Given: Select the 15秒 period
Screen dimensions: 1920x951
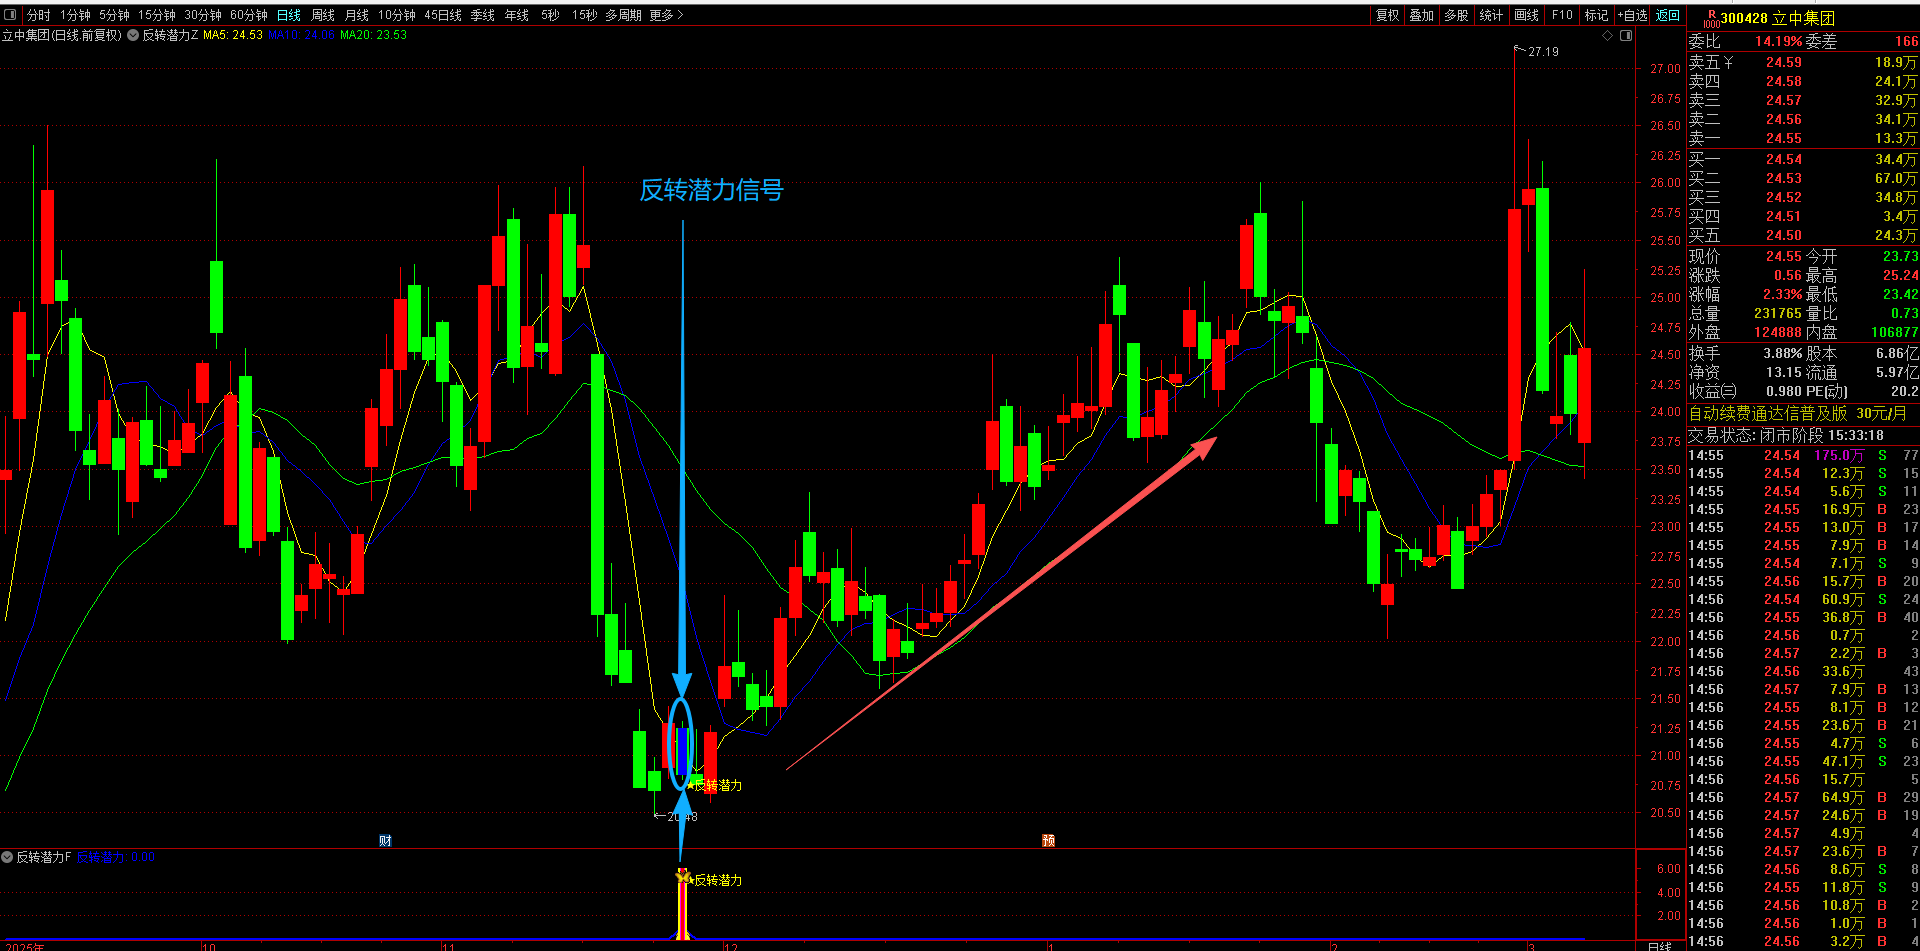Looking at the screenshot, I should 584,15.
